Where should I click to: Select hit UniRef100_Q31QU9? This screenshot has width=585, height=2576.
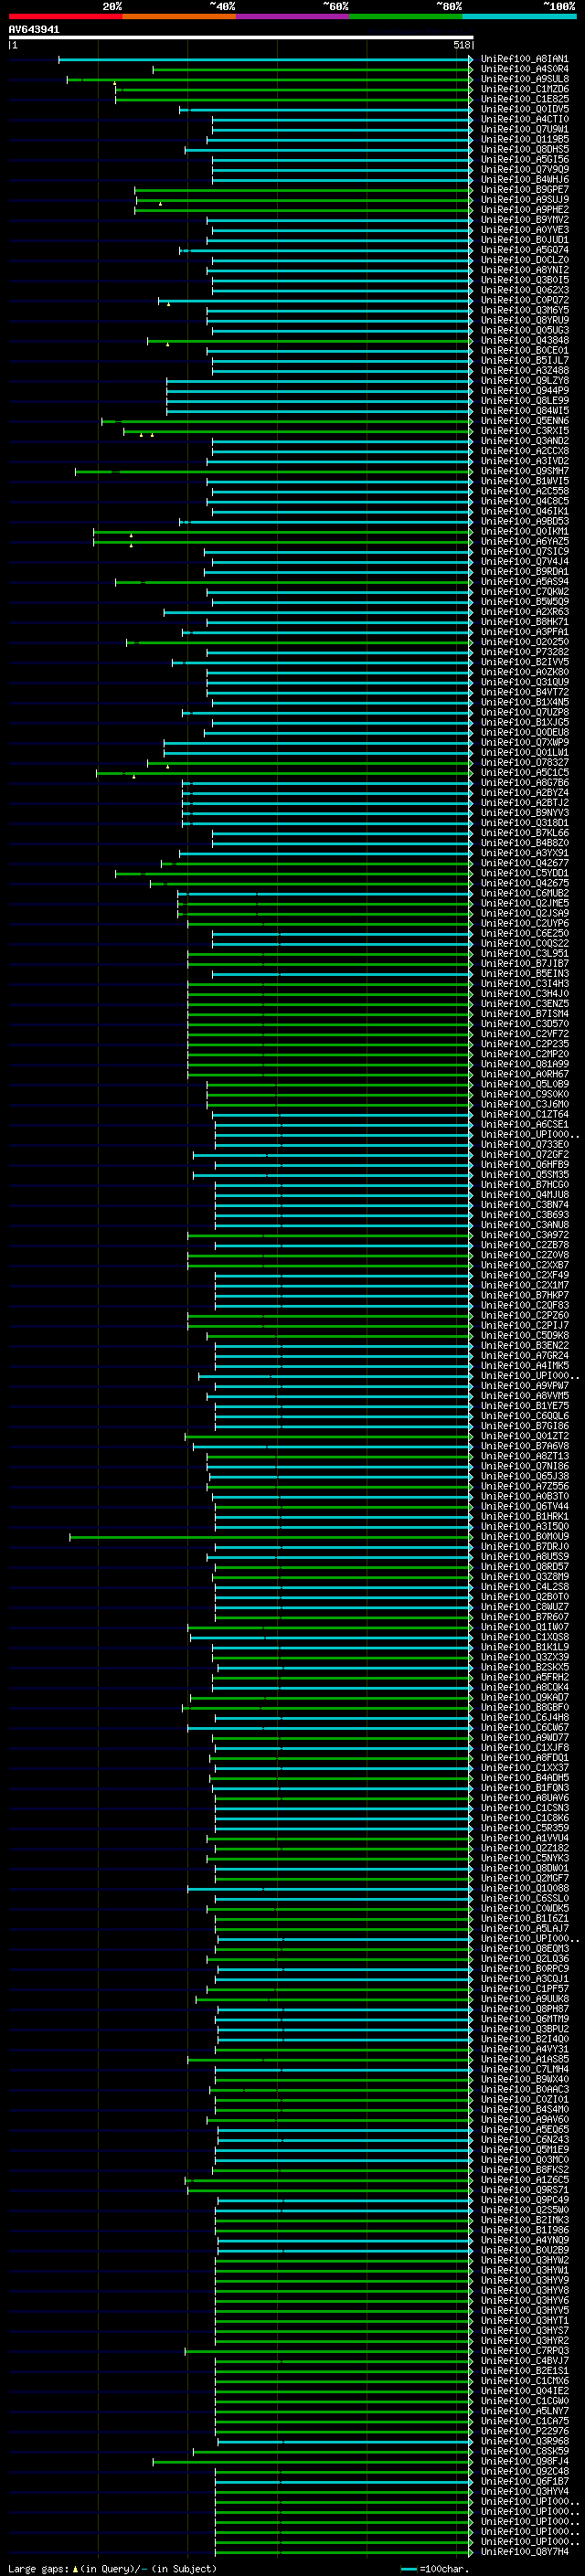tap(524, 682)
